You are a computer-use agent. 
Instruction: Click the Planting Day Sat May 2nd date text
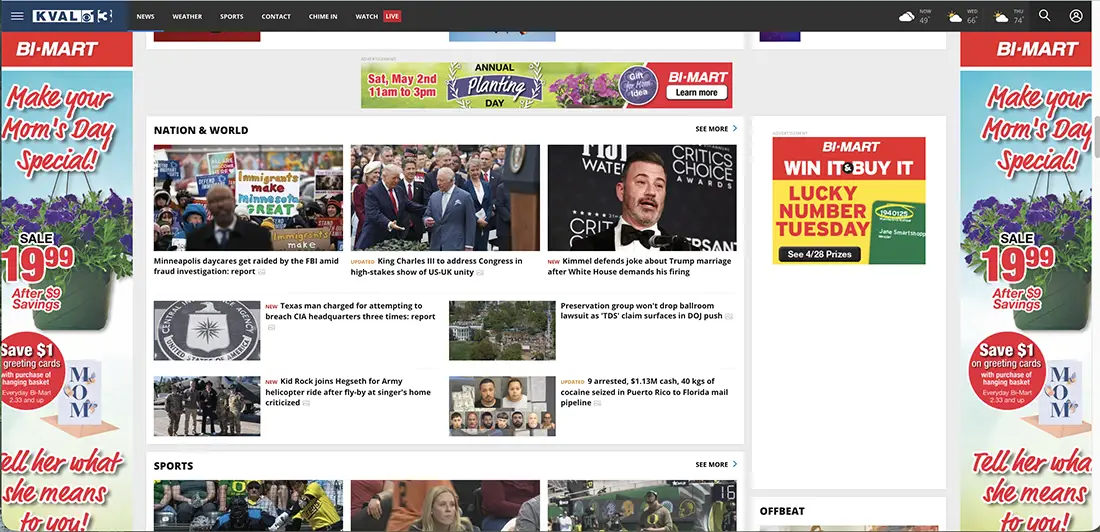(402, 85)
